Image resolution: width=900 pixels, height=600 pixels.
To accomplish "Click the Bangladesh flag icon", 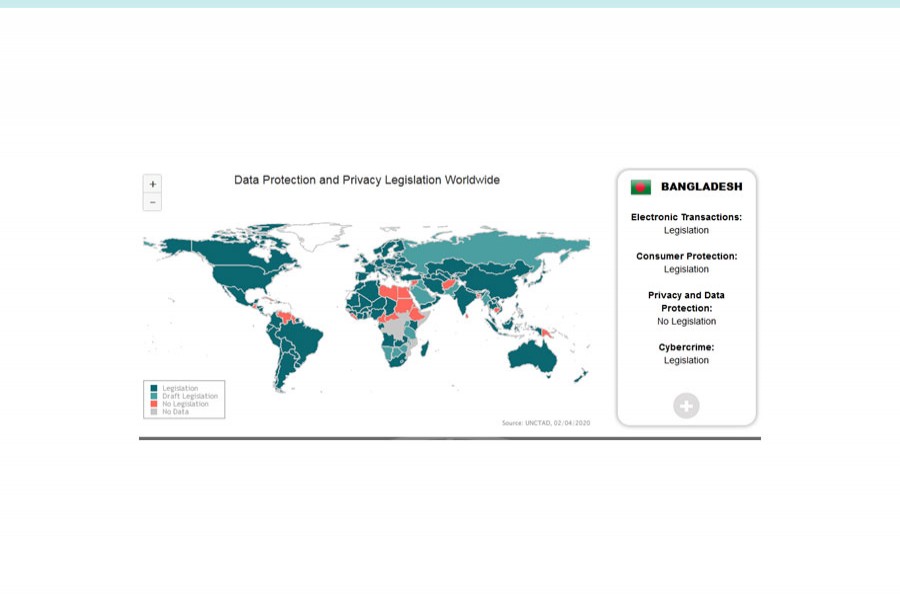I will tap(641, 187).
